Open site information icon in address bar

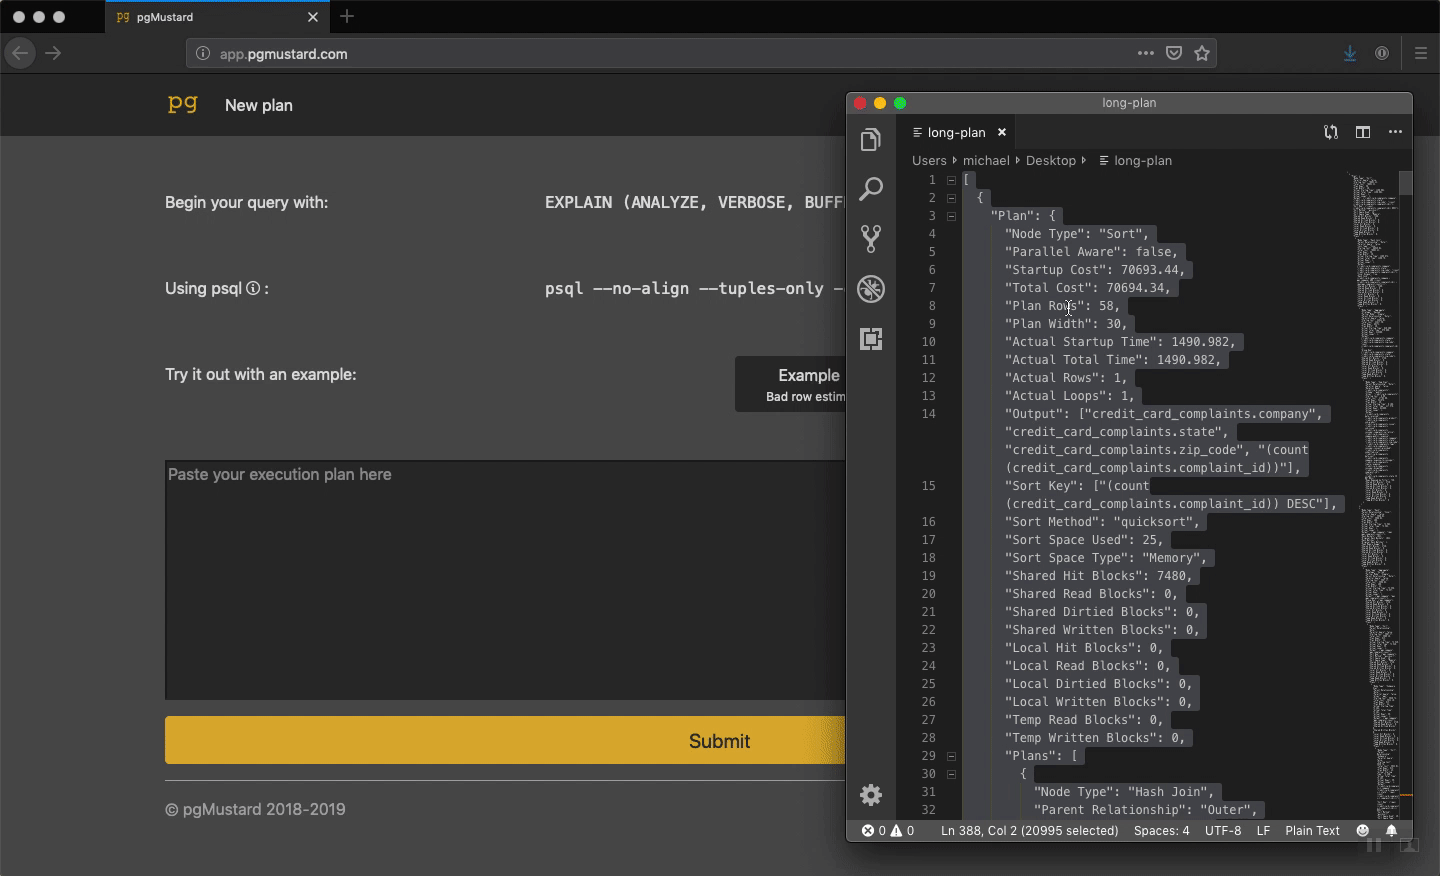(203, 54)
